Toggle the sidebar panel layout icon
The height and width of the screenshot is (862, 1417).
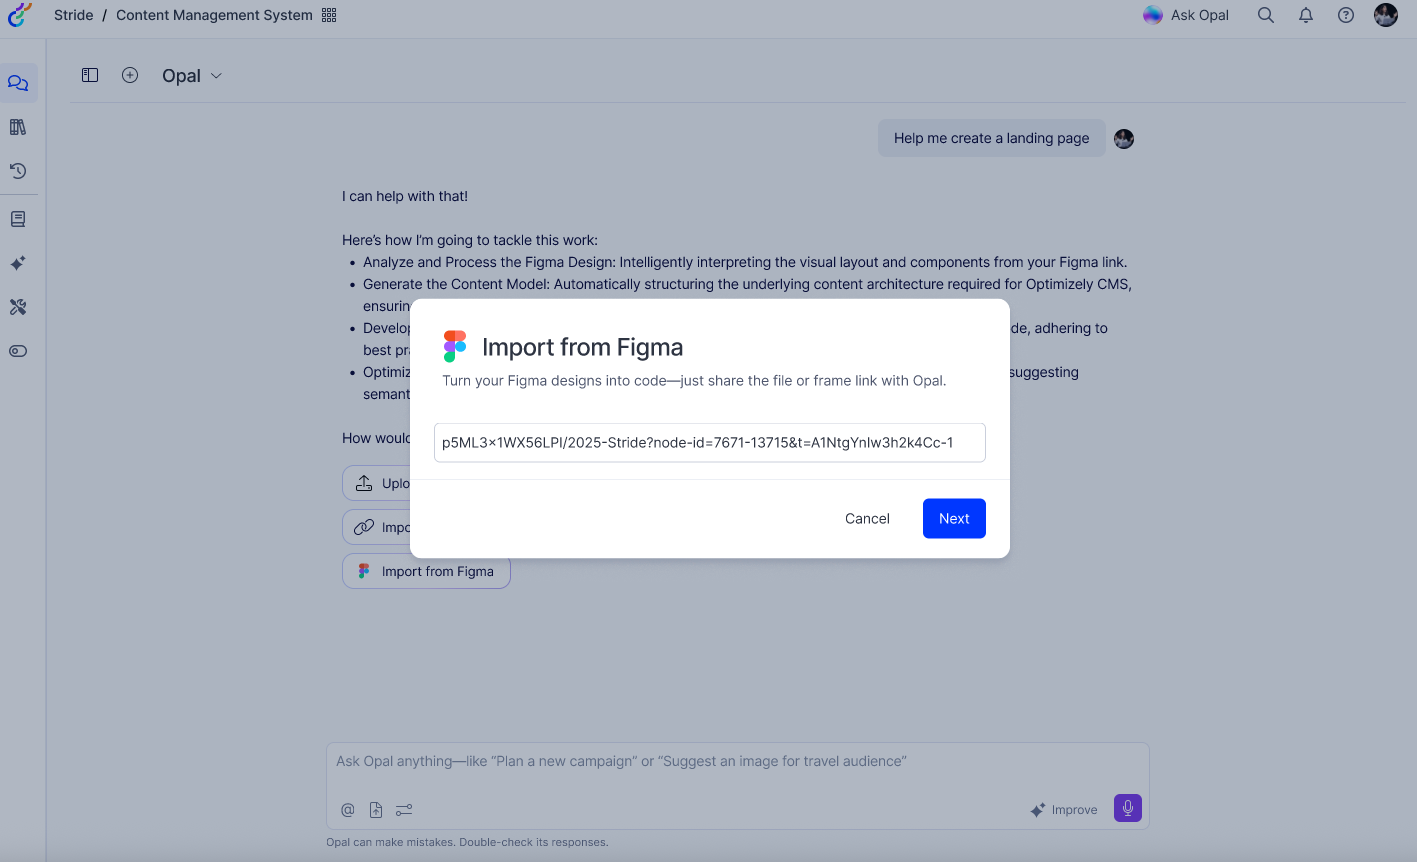click(x=90, y=75)
